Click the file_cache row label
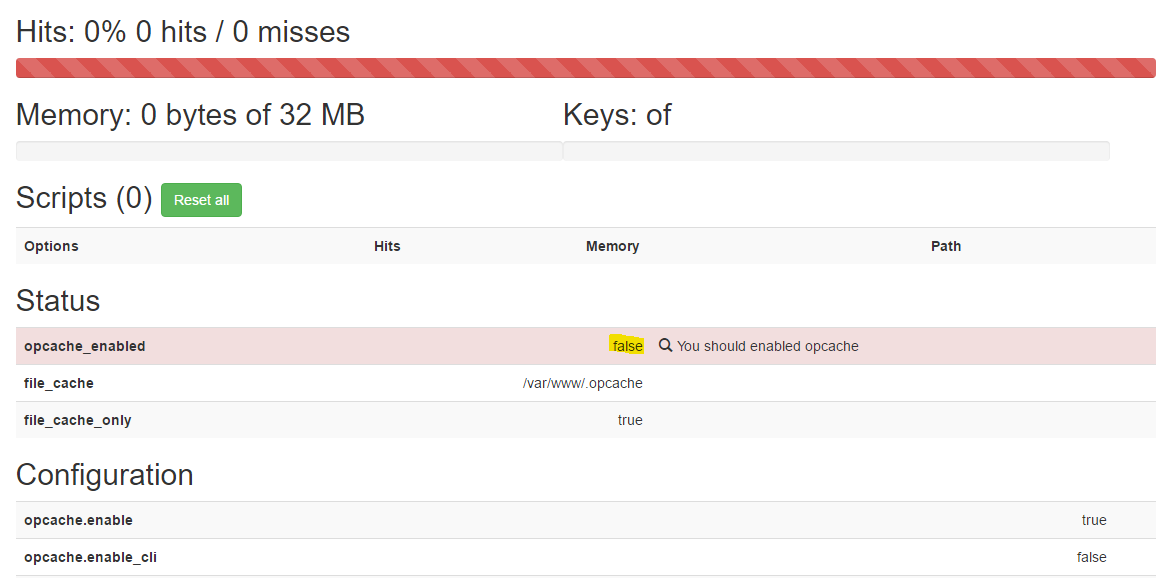This screenshot has width=1171, height=578. 59,383
